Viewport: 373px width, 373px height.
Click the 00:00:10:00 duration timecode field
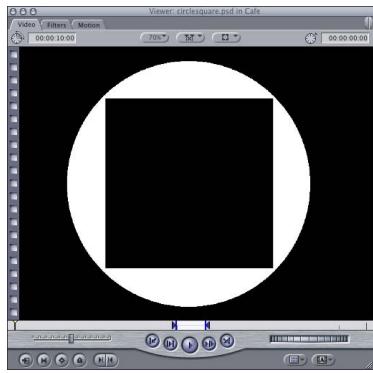53,38
